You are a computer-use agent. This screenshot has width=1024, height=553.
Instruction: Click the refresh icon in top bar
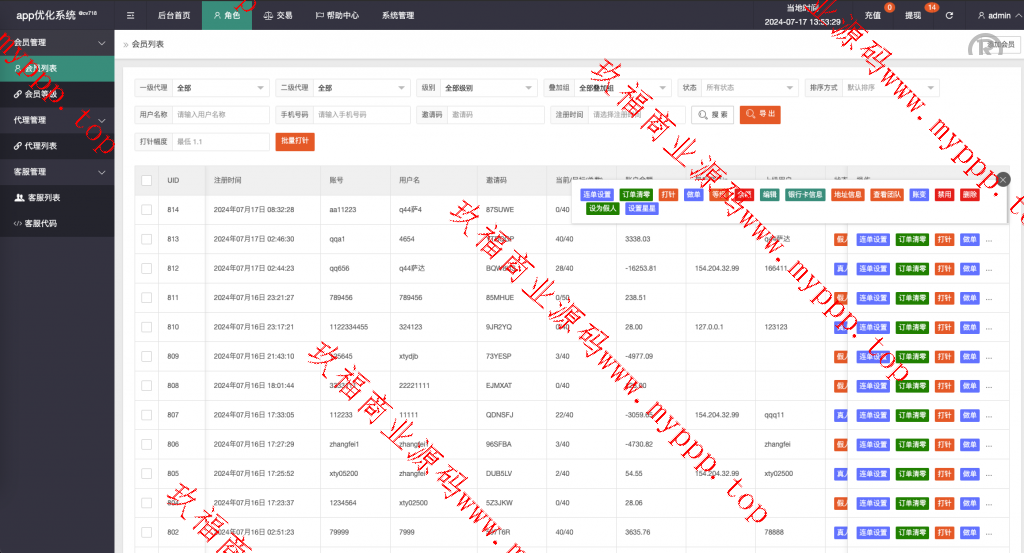[949, 16]
